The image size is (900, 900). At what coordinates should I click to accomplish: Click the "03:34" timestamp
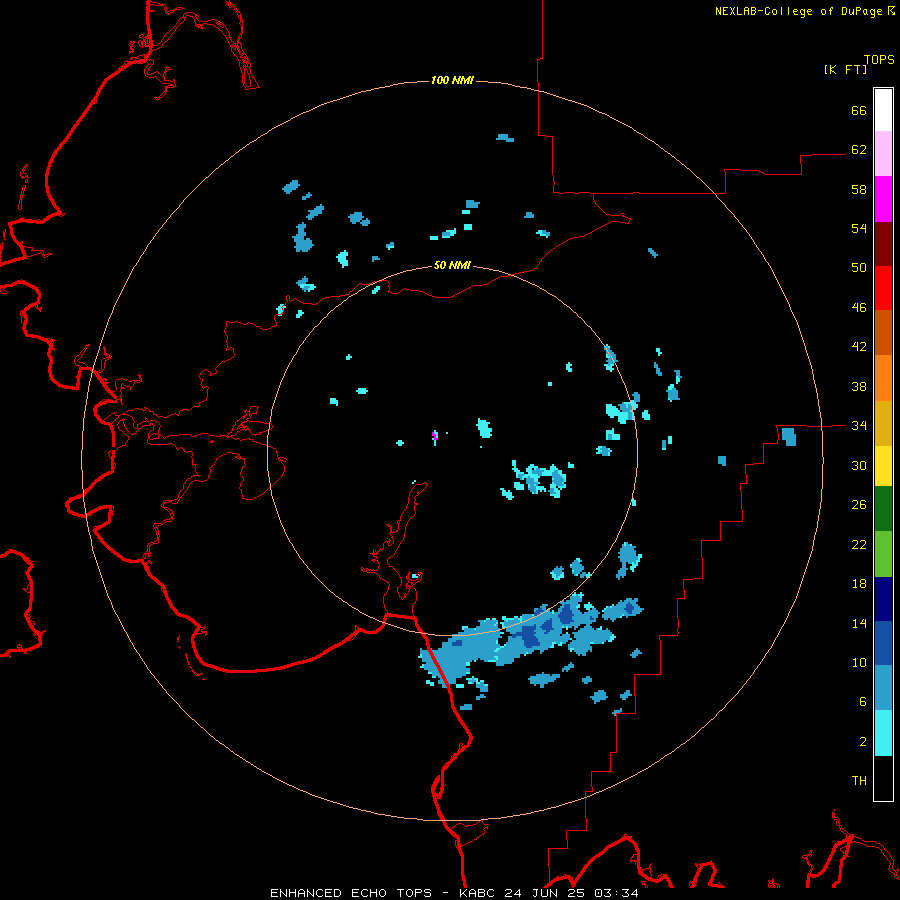(616, 893)
